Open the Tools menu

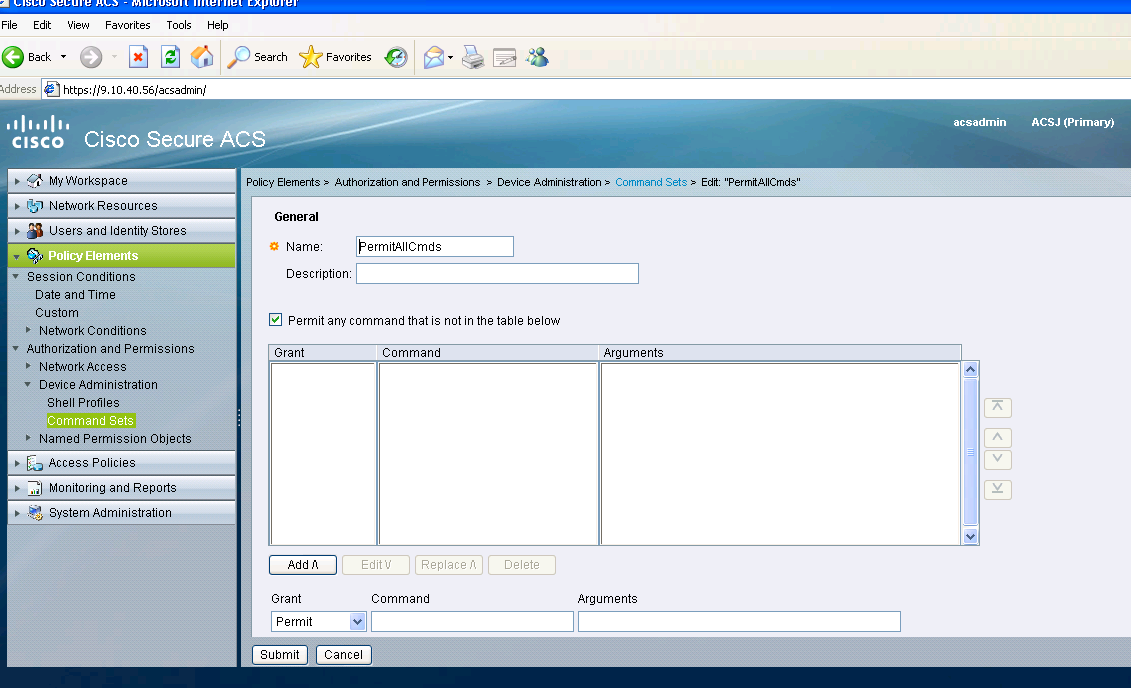pos(179,25)
